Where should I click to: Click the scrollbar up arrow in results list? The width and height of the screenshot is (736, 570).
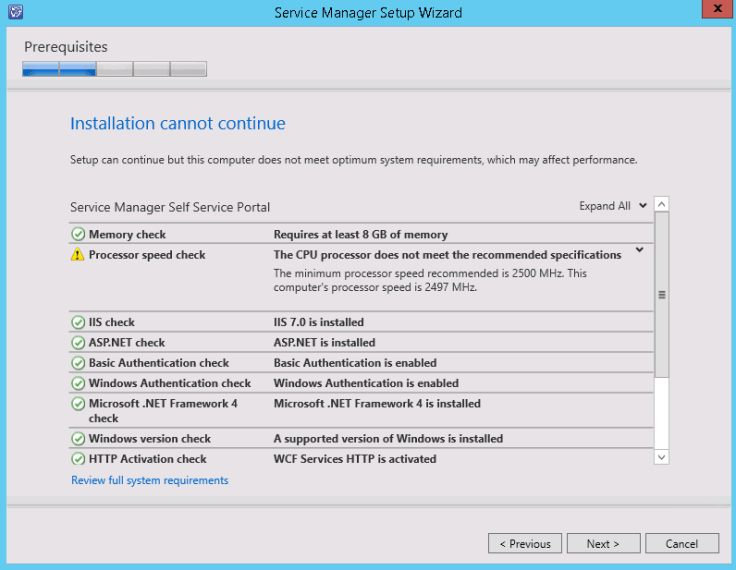(661, 205)
